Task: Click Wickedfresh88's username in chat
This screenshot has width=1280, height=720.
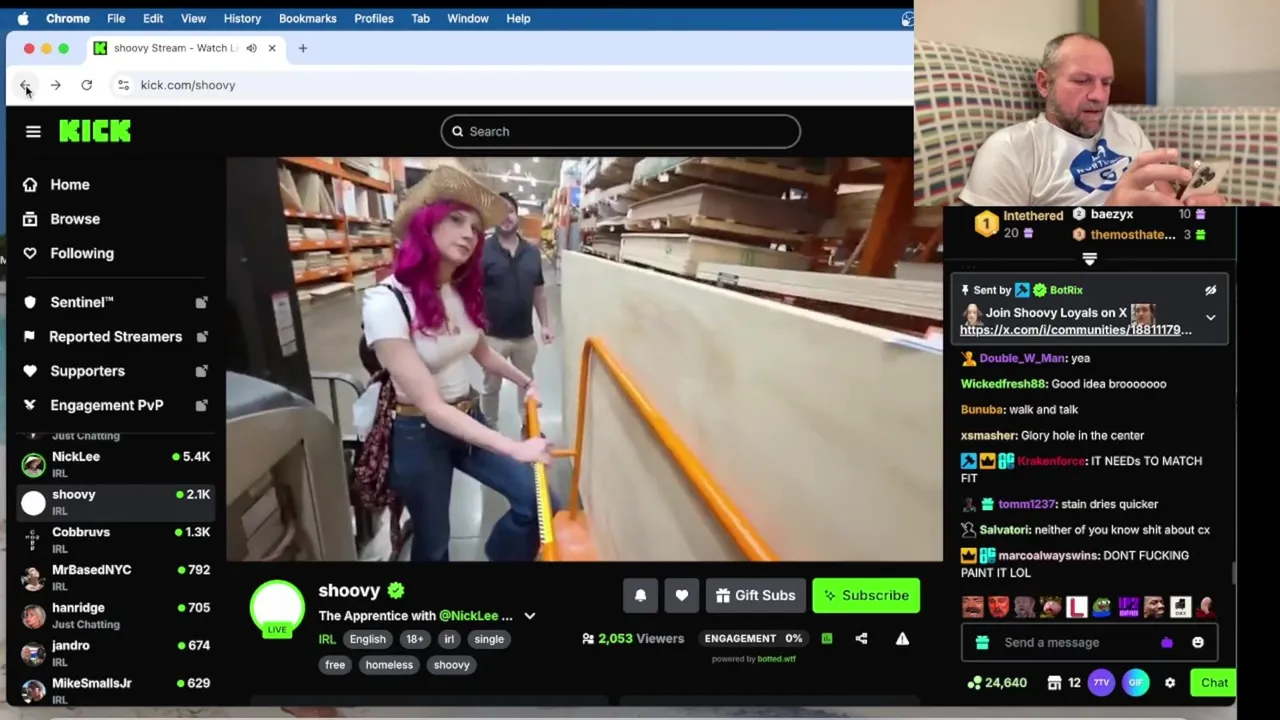Action: click(x=1003, y=384)
